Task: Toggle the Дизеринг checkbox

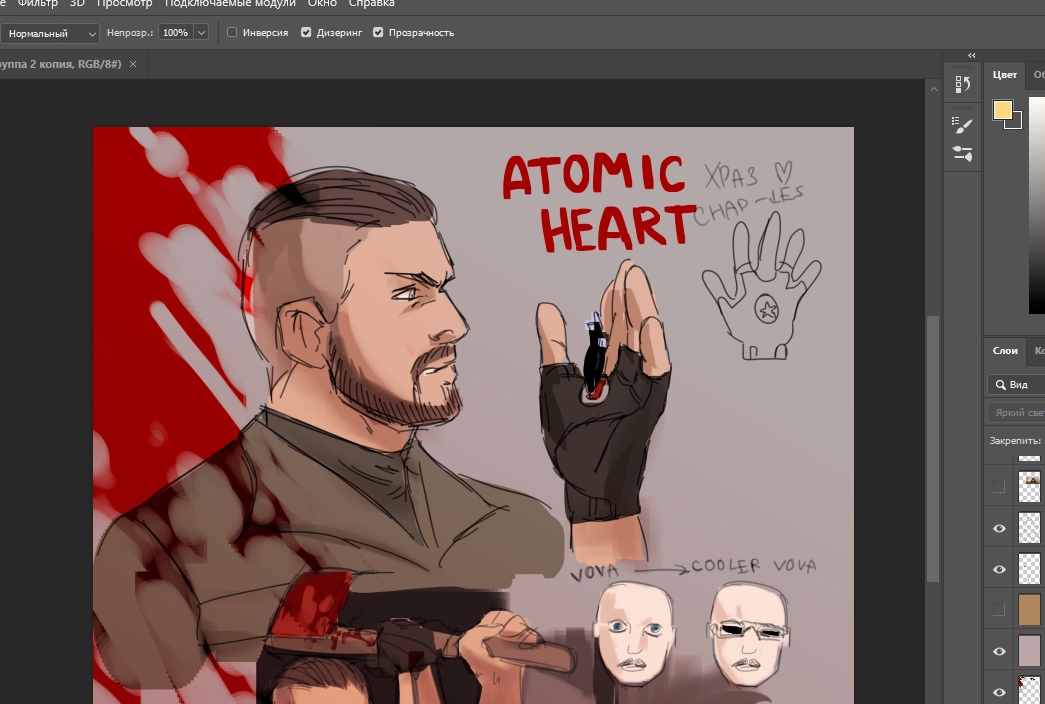Action: [306, 32]
